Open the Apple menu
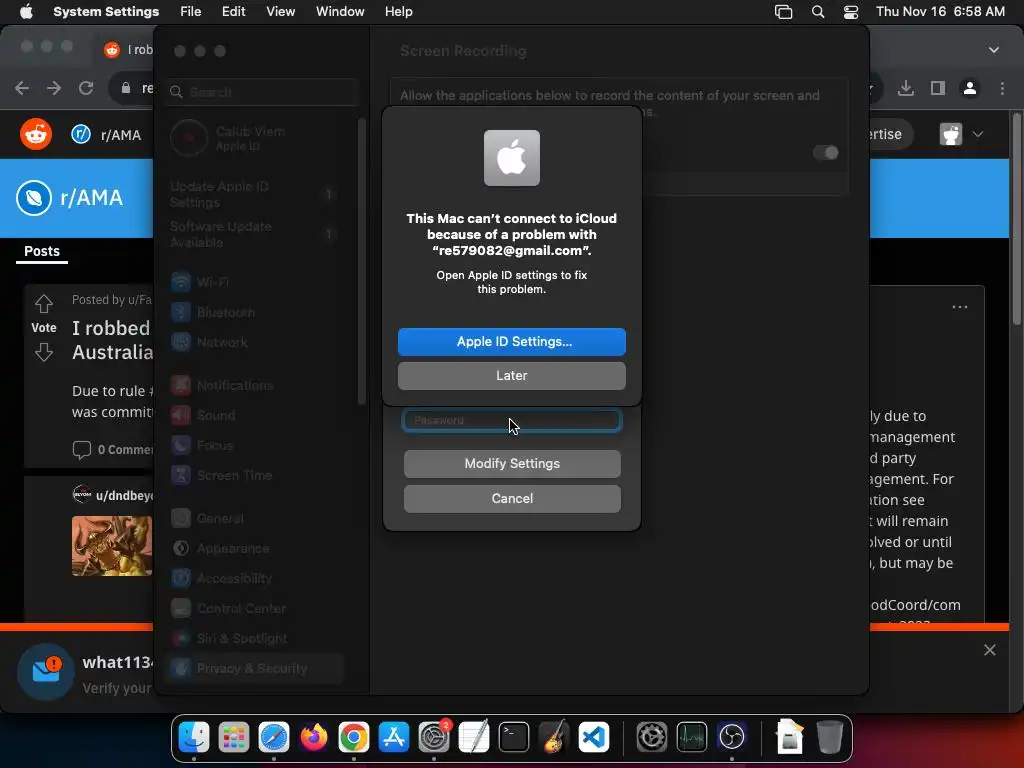The height and width of the screenshot is (768, 1024). tap(26, 11)
